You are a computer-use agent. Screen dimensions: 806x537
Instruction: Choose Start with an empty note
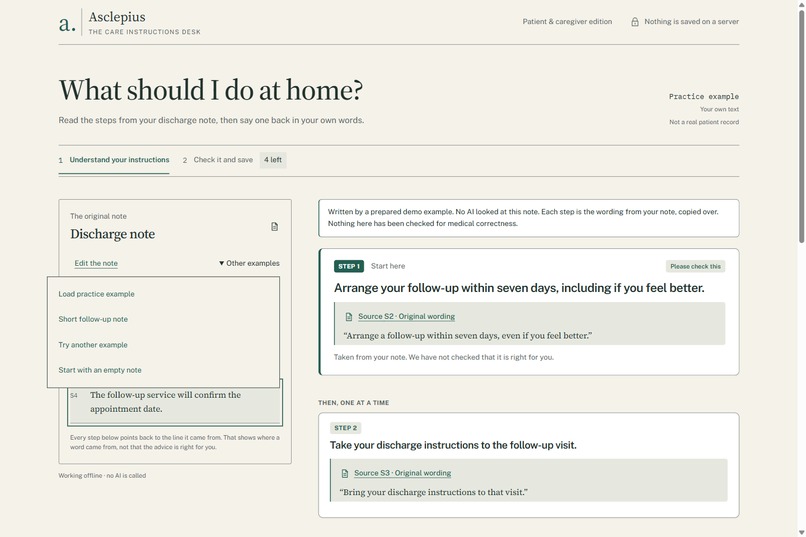tap(100, 370)
